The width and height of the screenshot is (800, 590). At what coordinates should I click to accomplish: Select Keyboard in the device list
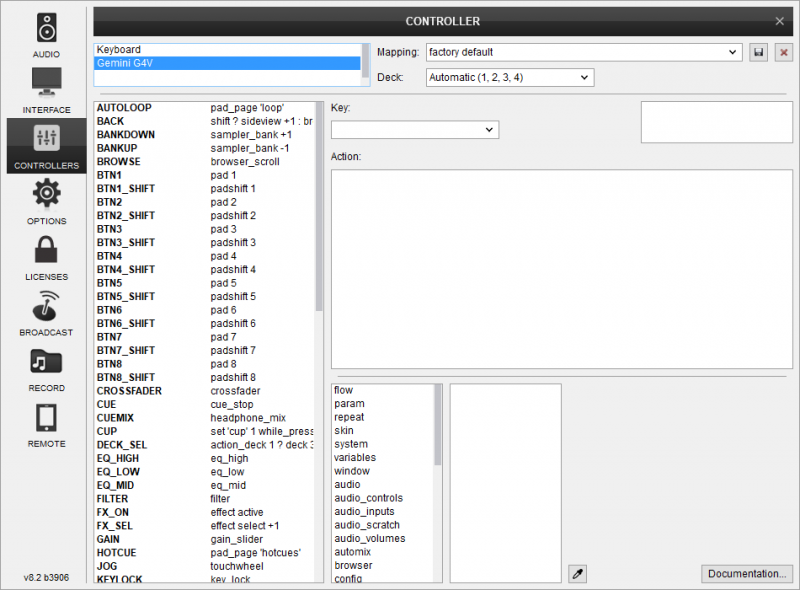coord(120,49)
